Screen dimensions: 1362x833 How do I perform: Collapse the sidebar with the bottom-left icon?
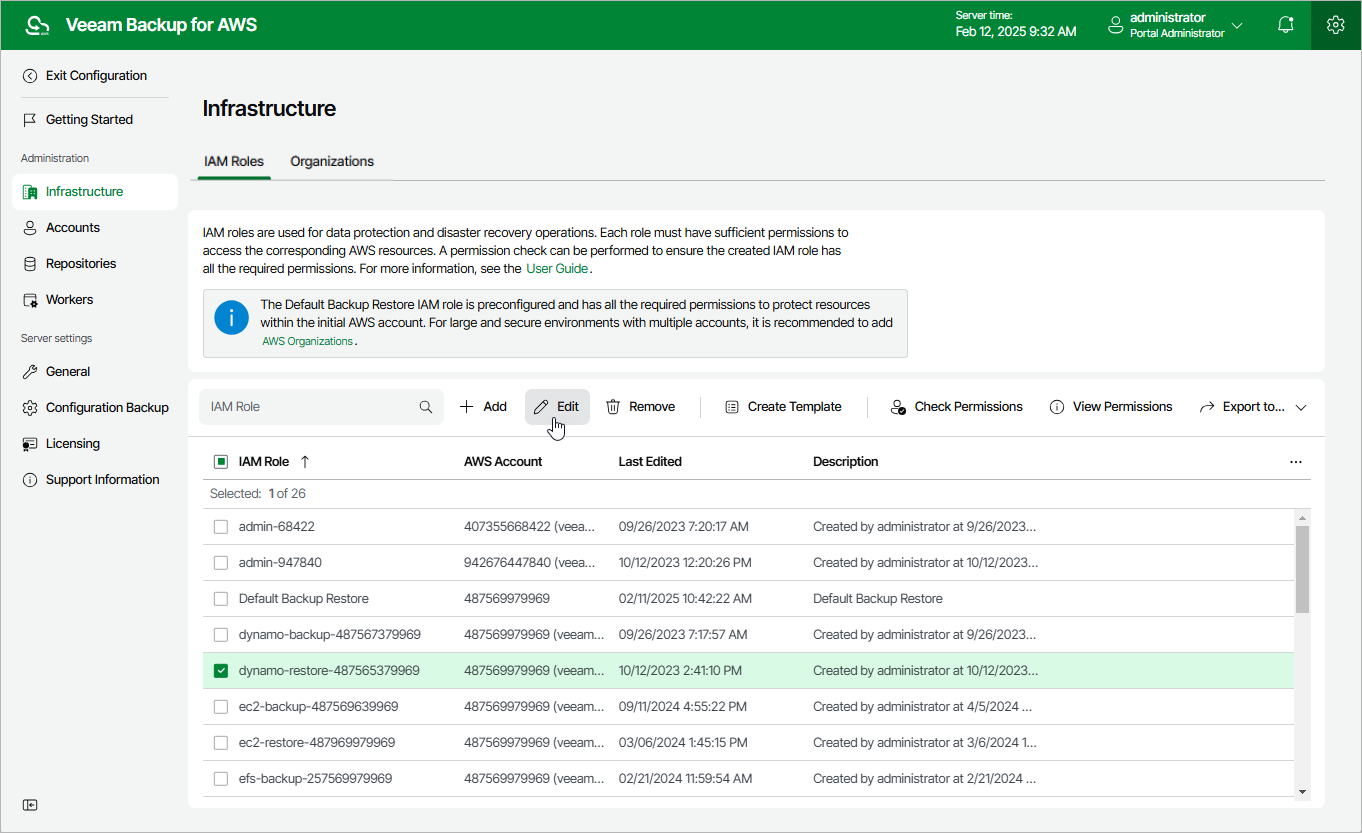pos(30,805)
